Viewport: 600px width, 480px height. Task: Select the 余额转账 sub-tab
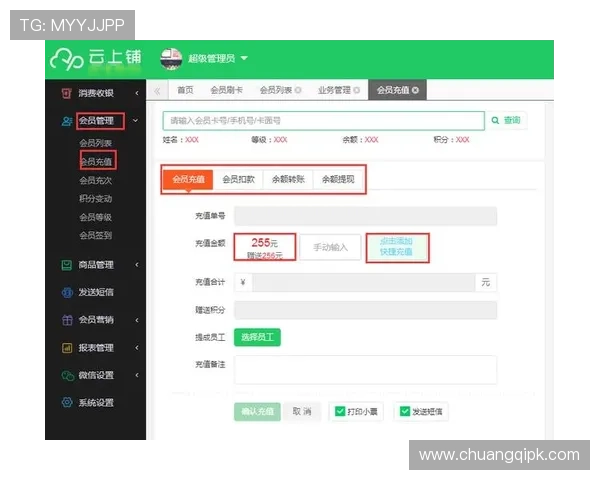(288, 179)
